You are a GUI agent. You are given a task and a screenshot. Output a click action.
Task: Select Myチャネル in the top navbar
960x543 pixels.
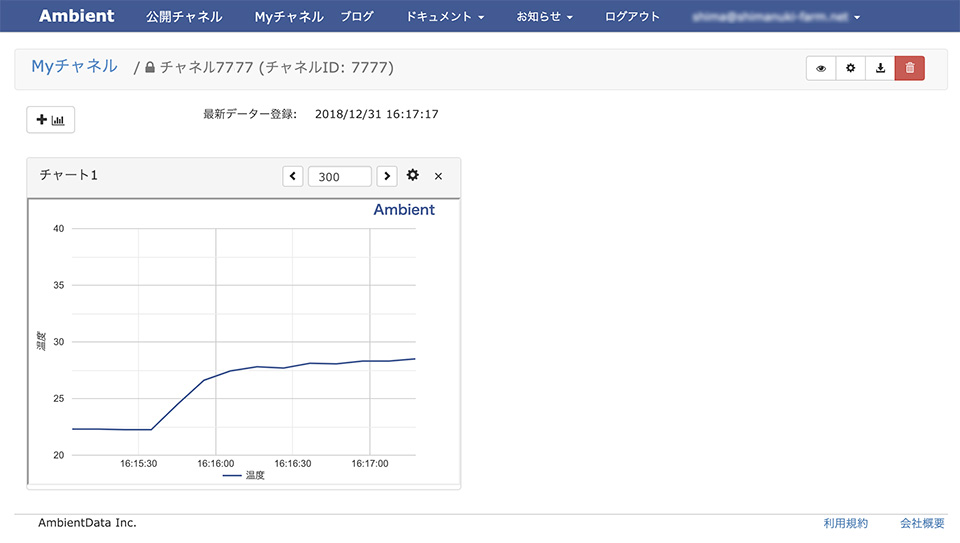[x=289, y=16]
